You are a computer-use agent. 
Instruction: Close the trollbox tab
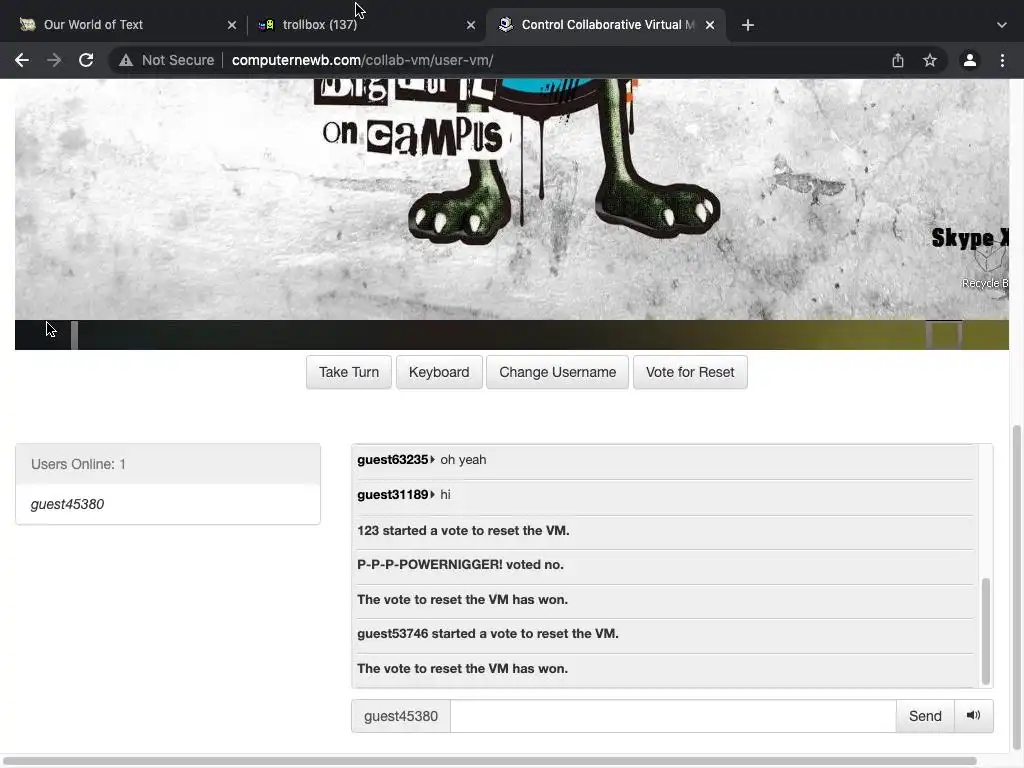(471, 25)
